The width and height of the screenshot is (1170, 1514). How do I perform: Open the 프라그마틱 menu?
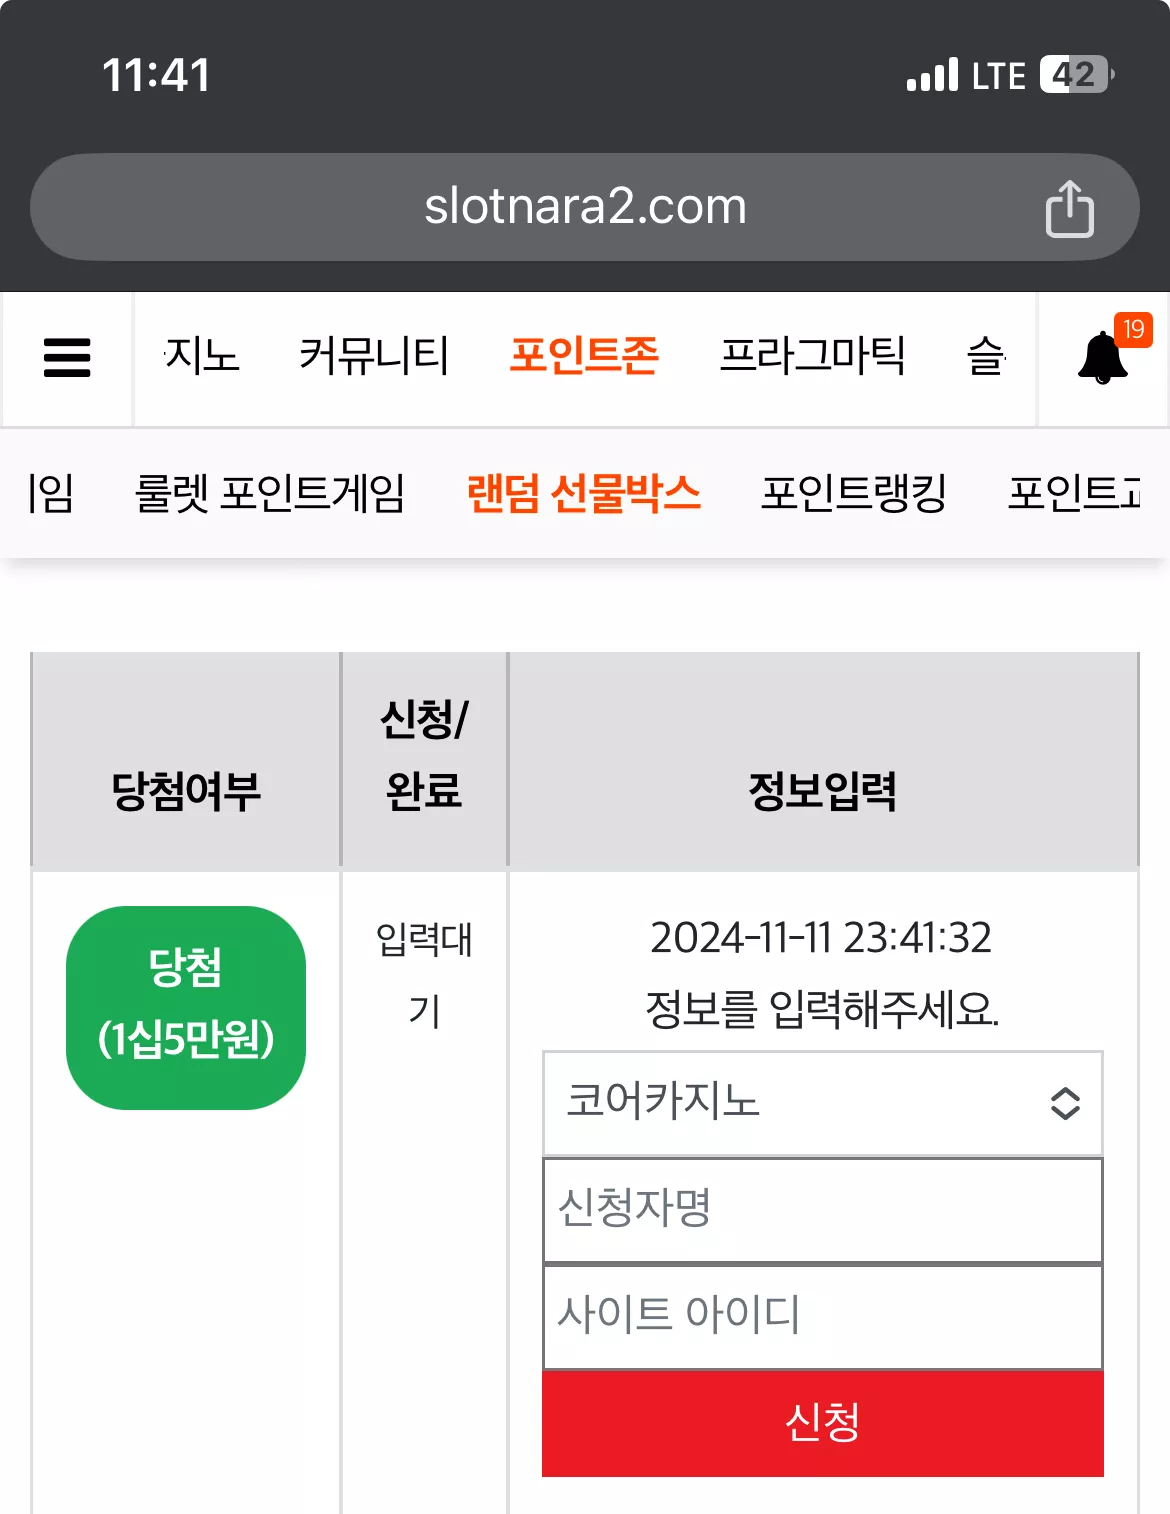pyautogui.click(x=813, y=356)
